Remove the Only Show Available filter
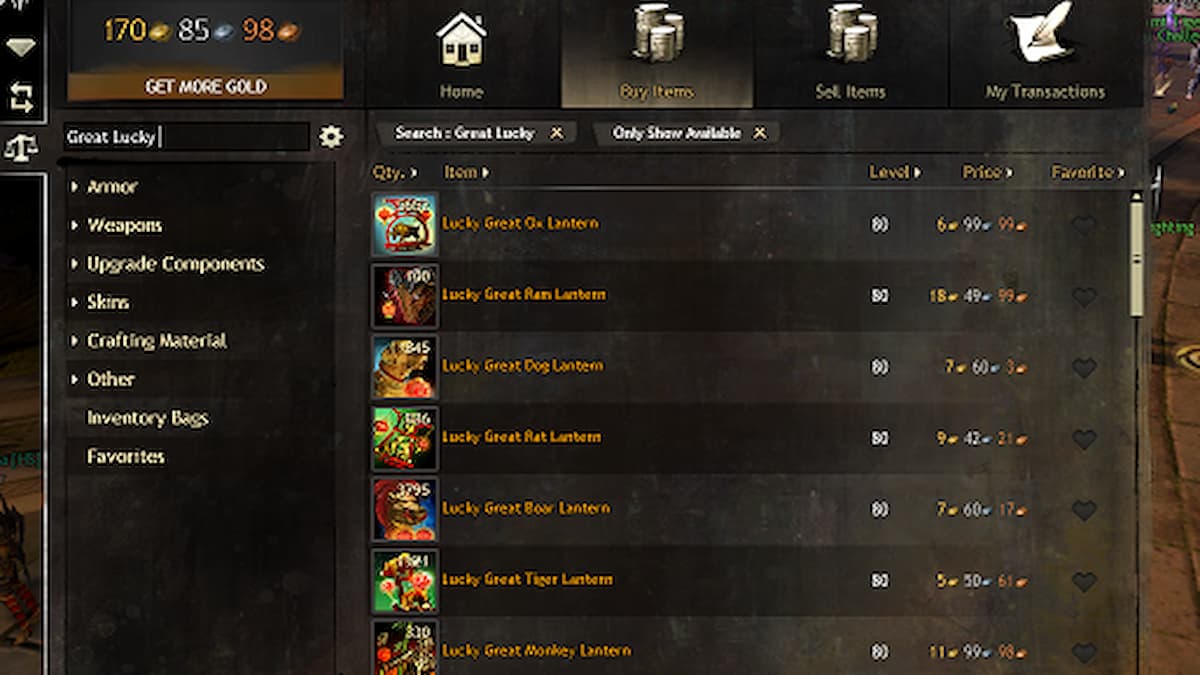 pyautogui.click(x=760, y=133)
